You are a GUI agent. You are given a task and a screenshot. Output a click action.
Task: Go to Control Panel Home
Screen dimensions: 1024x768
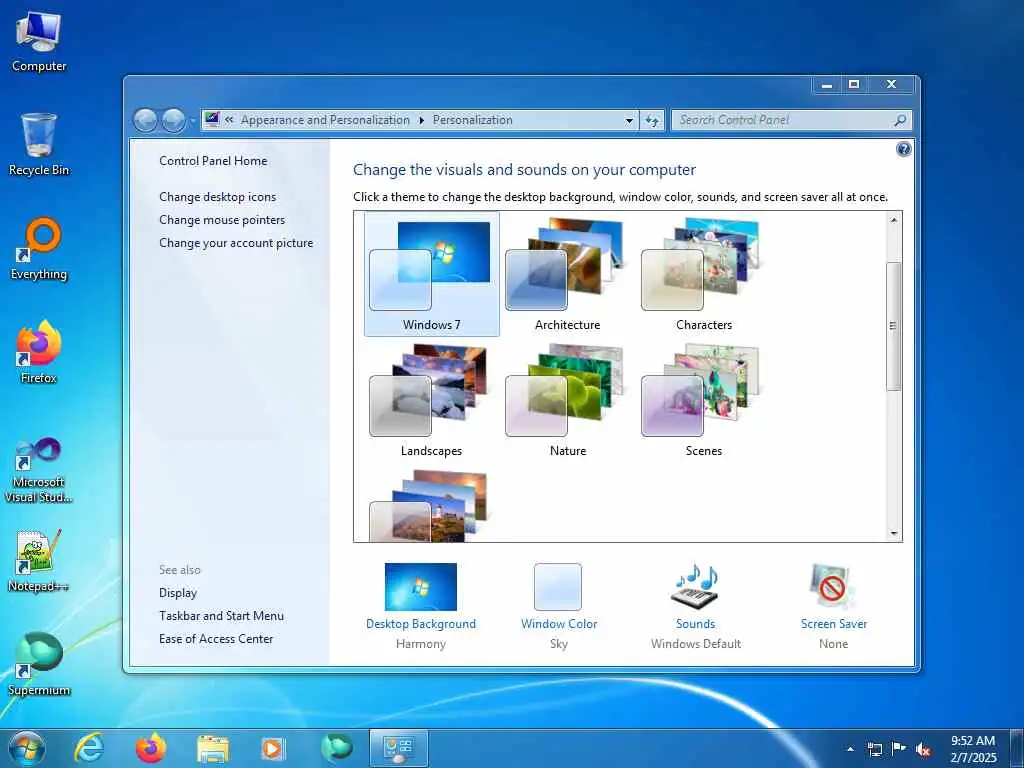(213, 161)
